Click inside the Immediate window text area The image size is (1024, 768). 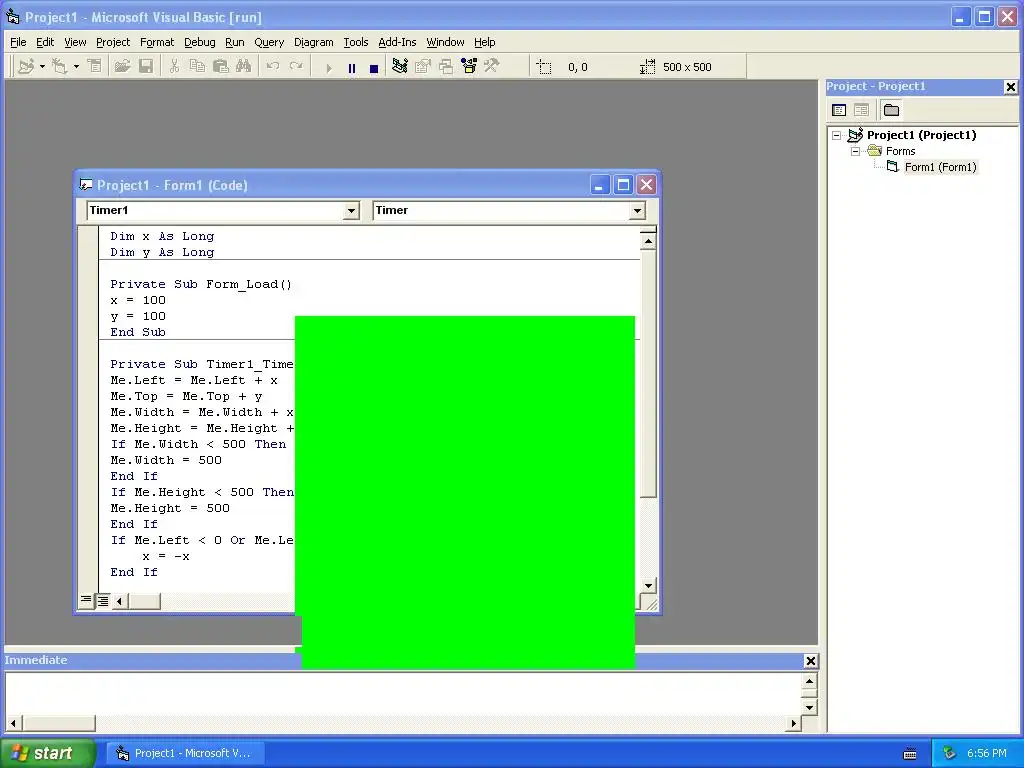tap(402, 692)
